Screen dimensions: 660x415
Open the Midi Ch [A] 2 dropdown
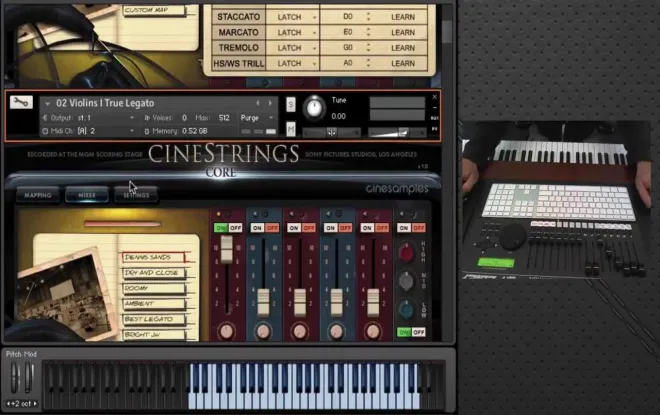click(132, 131)
